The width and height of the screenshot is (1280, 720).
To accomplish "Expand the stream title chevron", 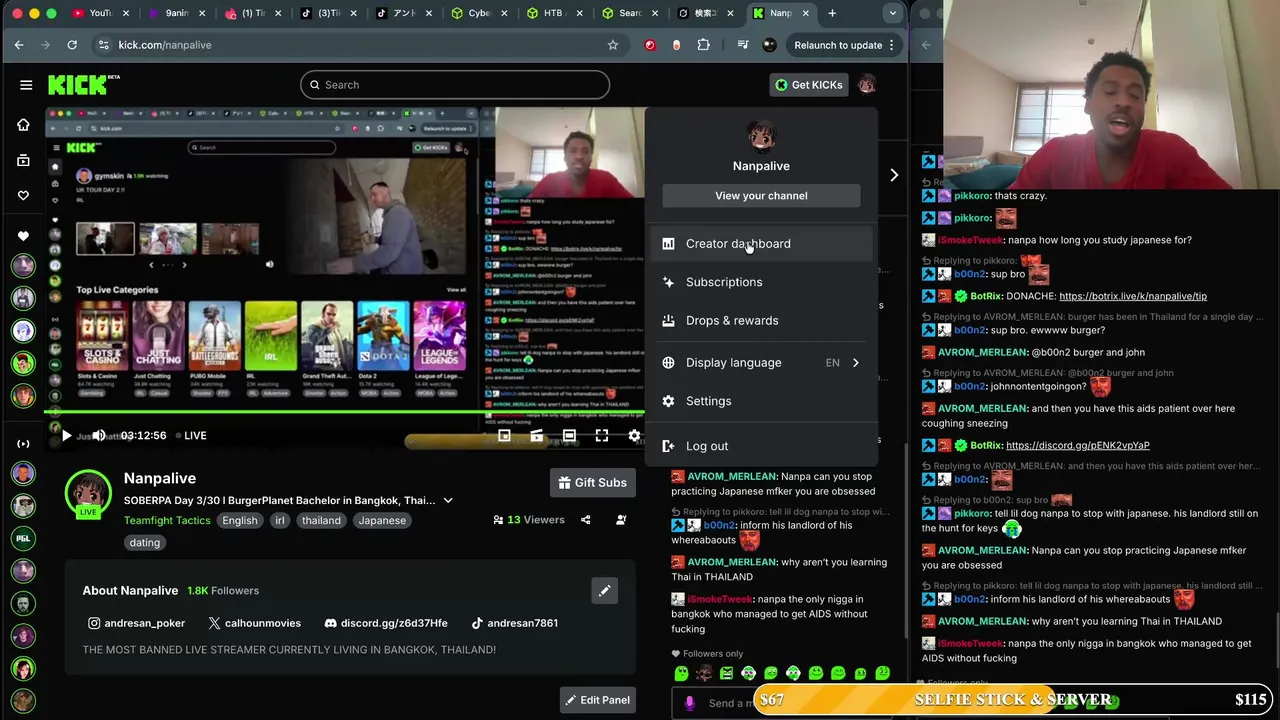I will pos(448,500).
